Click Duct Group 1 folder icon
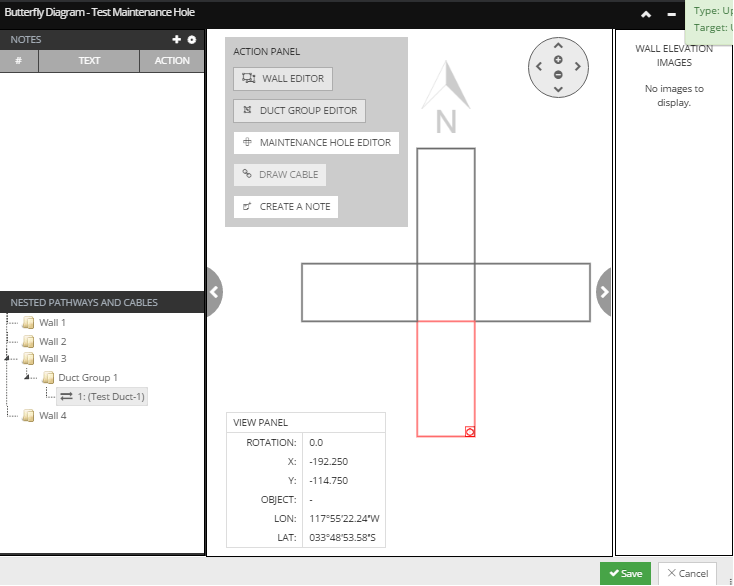 (x=48, y=378)
